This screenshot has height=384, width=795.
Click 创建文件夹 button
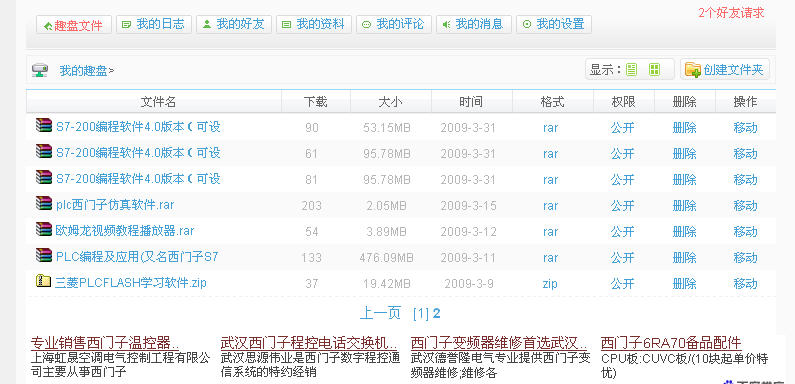point(725,69)
